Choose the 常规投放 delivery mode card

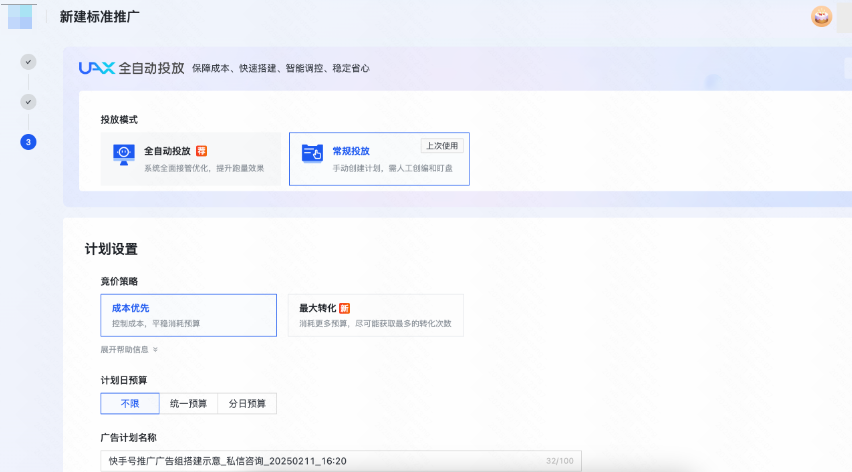pos(379,159)
